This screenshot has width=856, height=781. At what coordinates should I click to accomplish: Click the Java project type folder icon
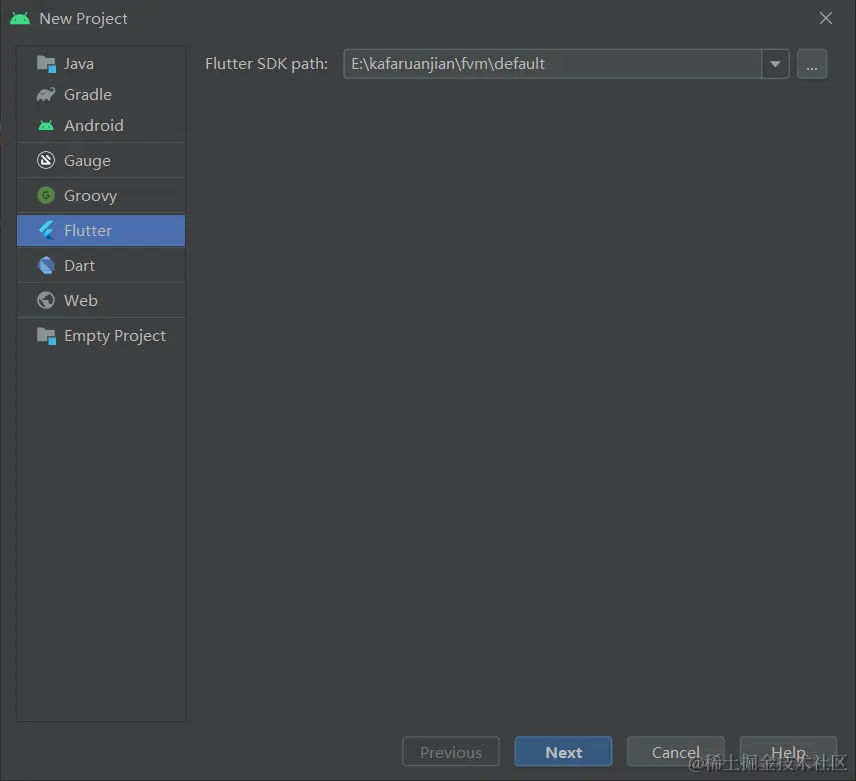pos(46,64)
